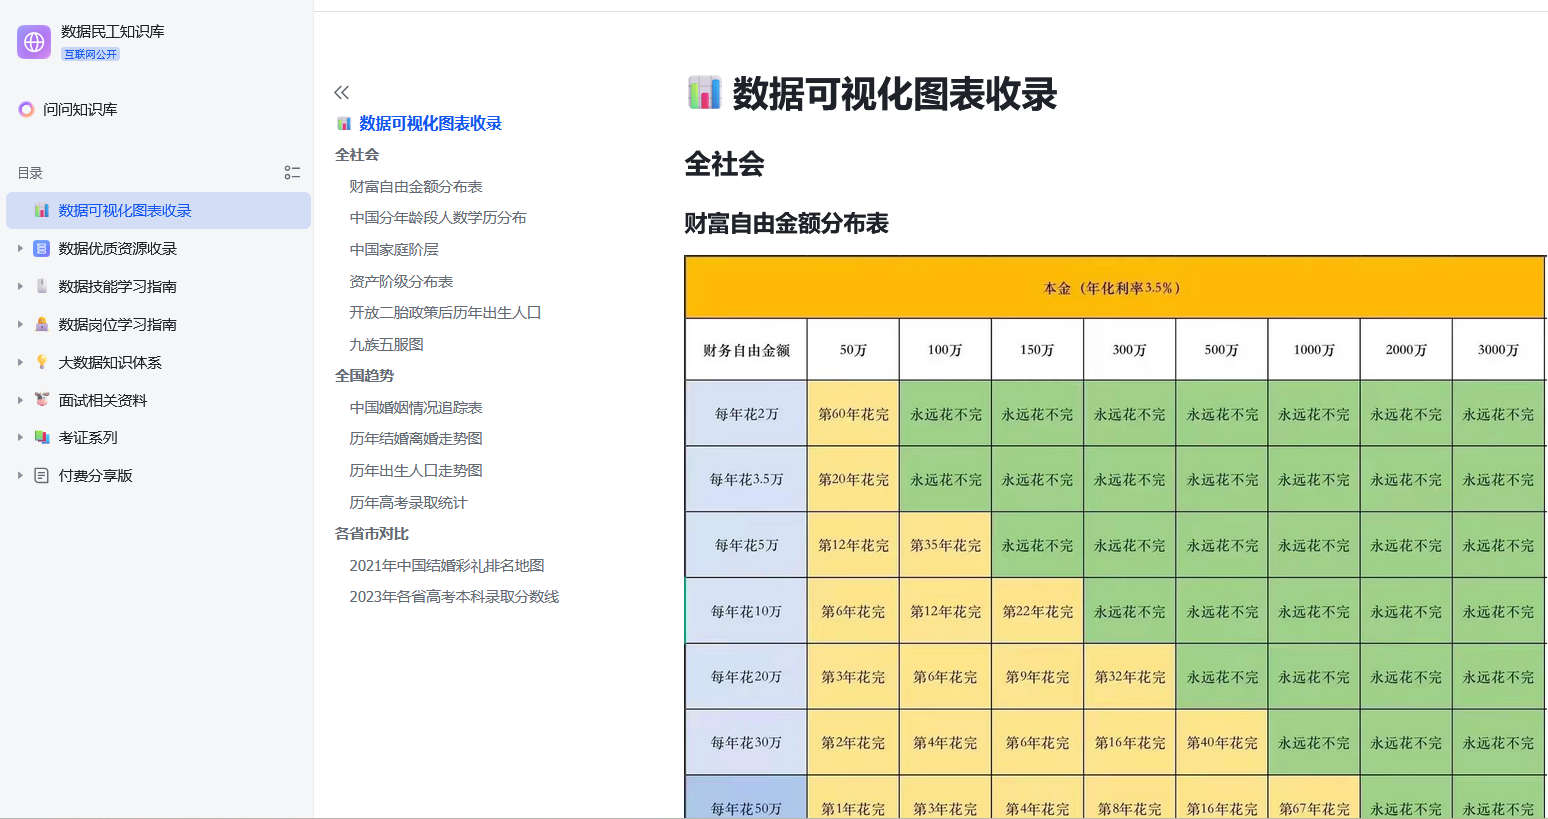Click the 数据岗位学习指南 person icon
This screenshot has width=1548, height=819.
pyautogui.click(x=41, y=324)
